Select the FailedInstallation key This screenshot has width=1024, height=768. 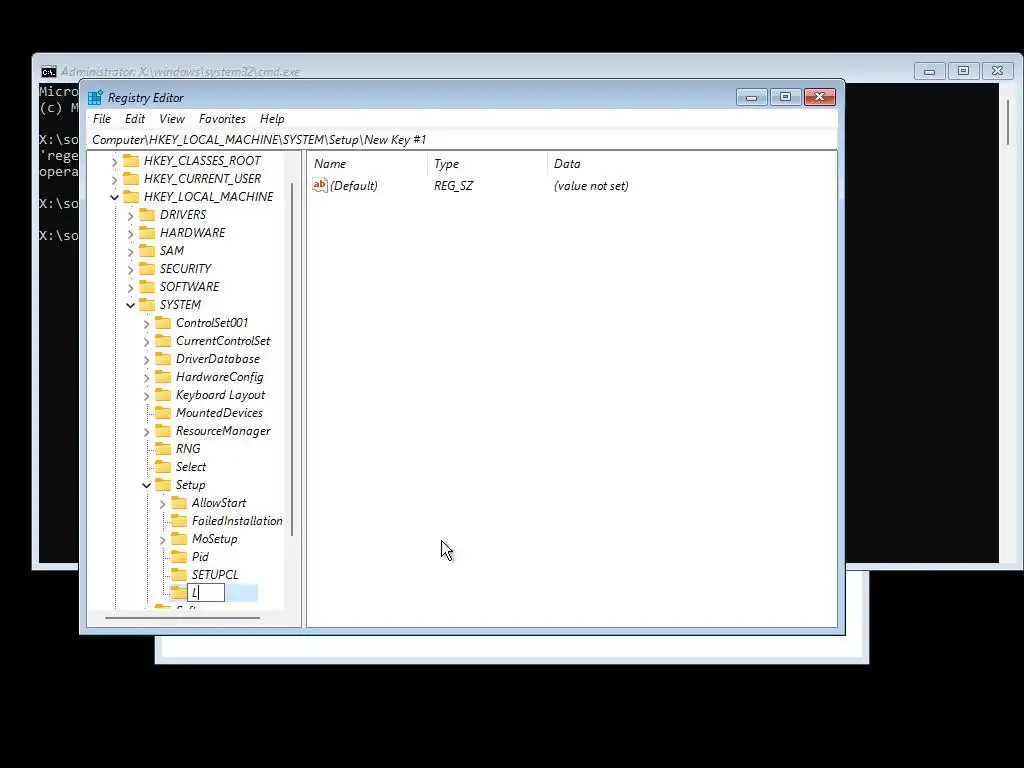(237, 520)
